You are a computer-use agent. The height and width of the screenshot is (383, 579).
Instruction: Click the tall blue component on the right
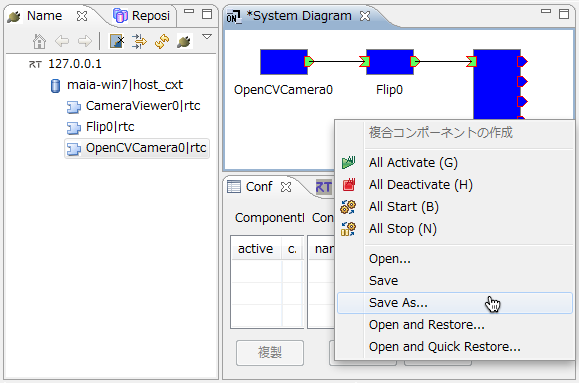tap(497, 84)
